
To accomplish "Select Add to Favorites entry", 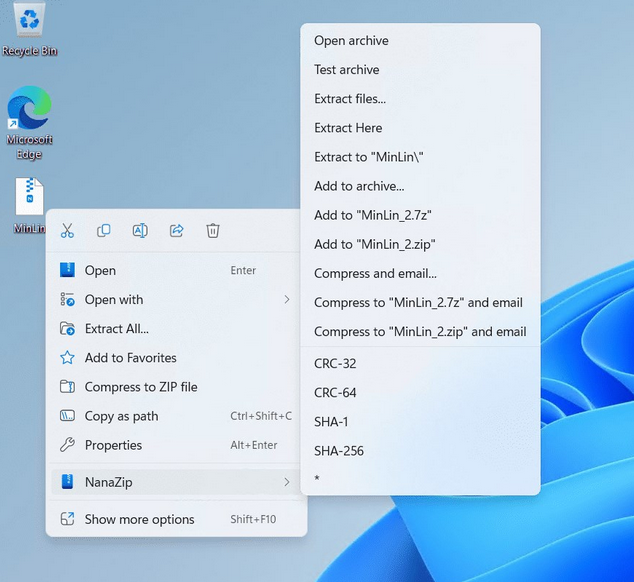I will [x=176, y=358].
